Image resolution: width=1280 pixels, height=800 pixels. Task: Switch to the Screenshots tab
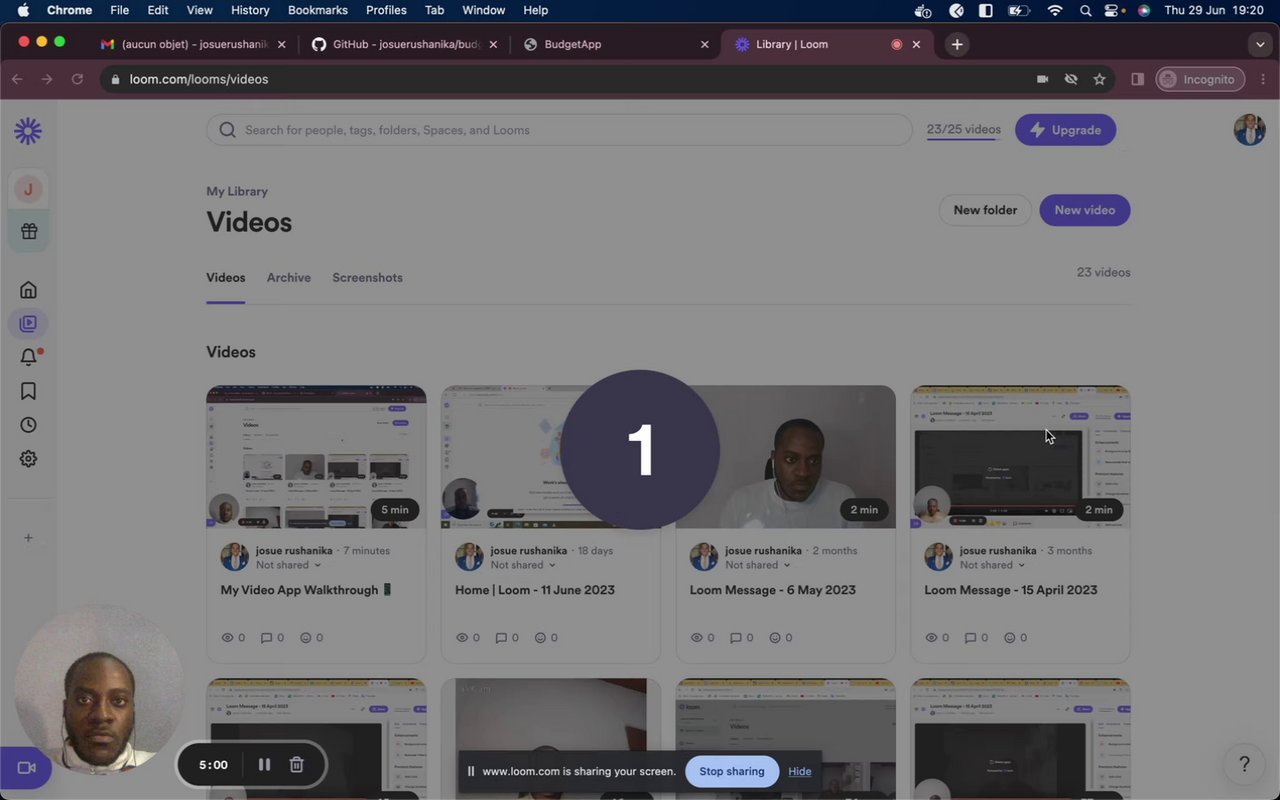coord(368,278)
